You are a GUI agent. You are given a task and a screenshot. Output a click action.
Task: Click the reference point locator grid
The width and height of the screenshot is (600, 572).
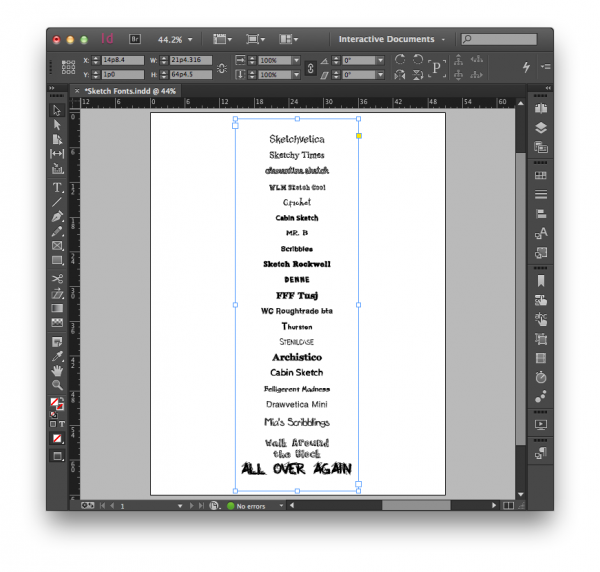[69, 67]
